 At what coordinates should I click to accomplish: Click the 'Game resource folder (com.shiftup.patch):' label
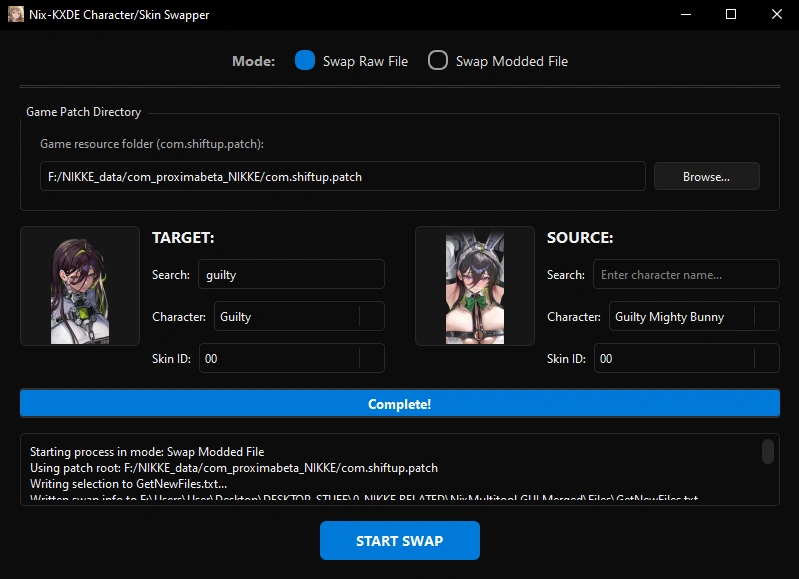click(152, 144)
